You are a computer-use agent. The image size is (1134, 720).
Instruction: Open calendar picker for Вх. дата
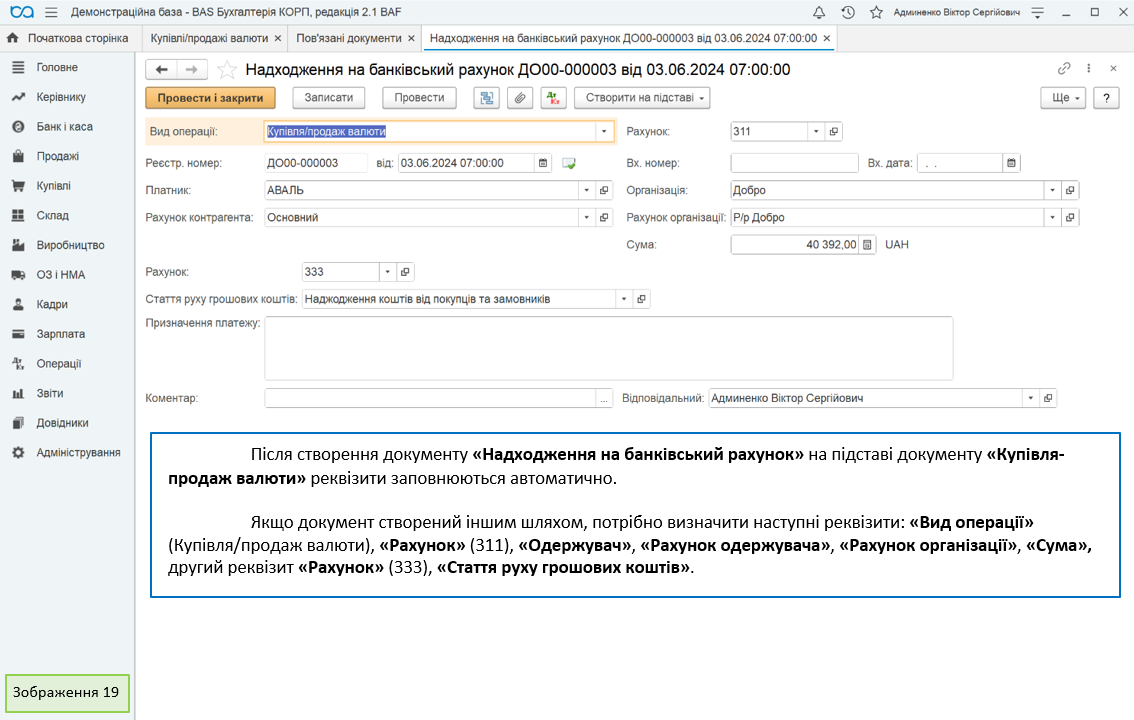point(1011,163)
